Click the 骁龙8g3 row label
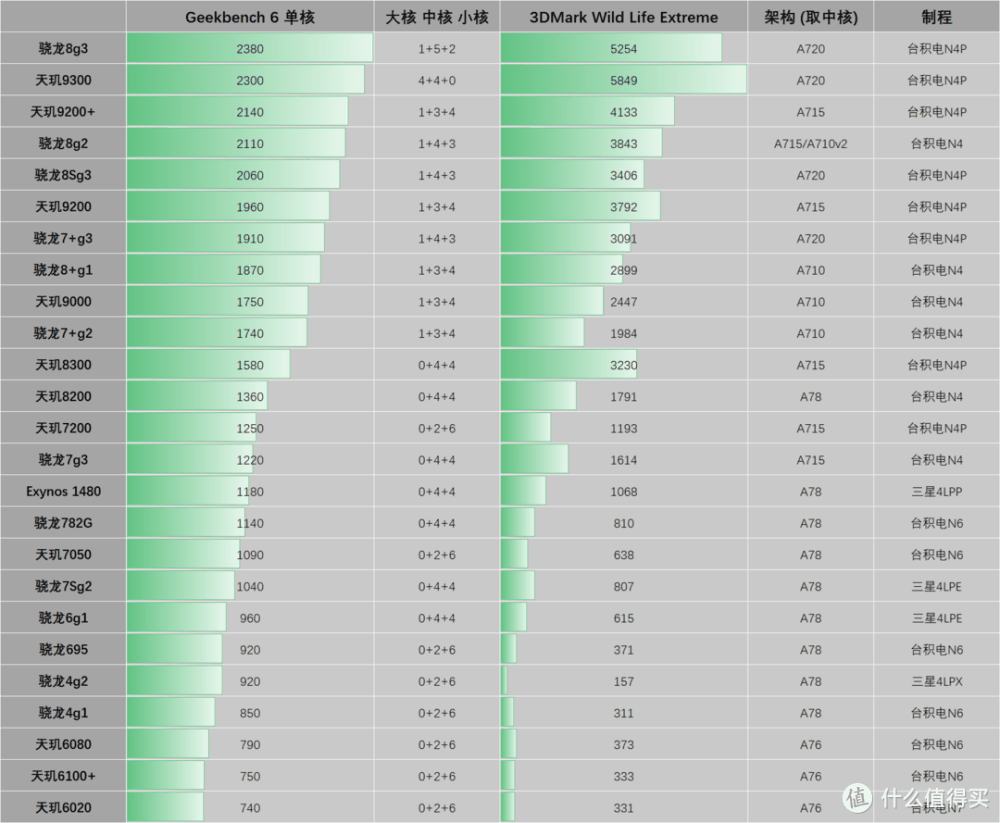 [64, 48]
